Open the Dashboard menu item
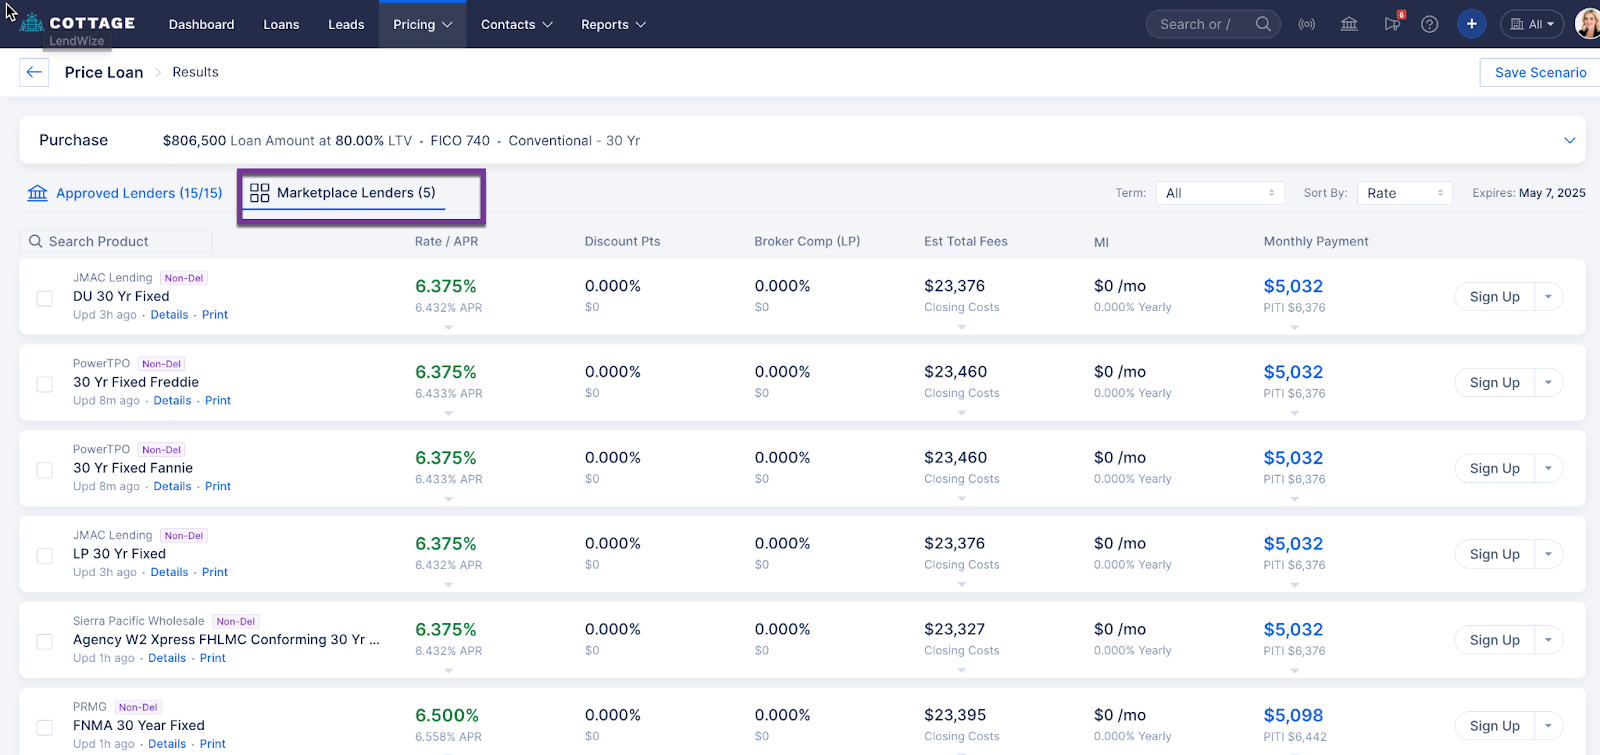1600x755 pixels. 201,24
